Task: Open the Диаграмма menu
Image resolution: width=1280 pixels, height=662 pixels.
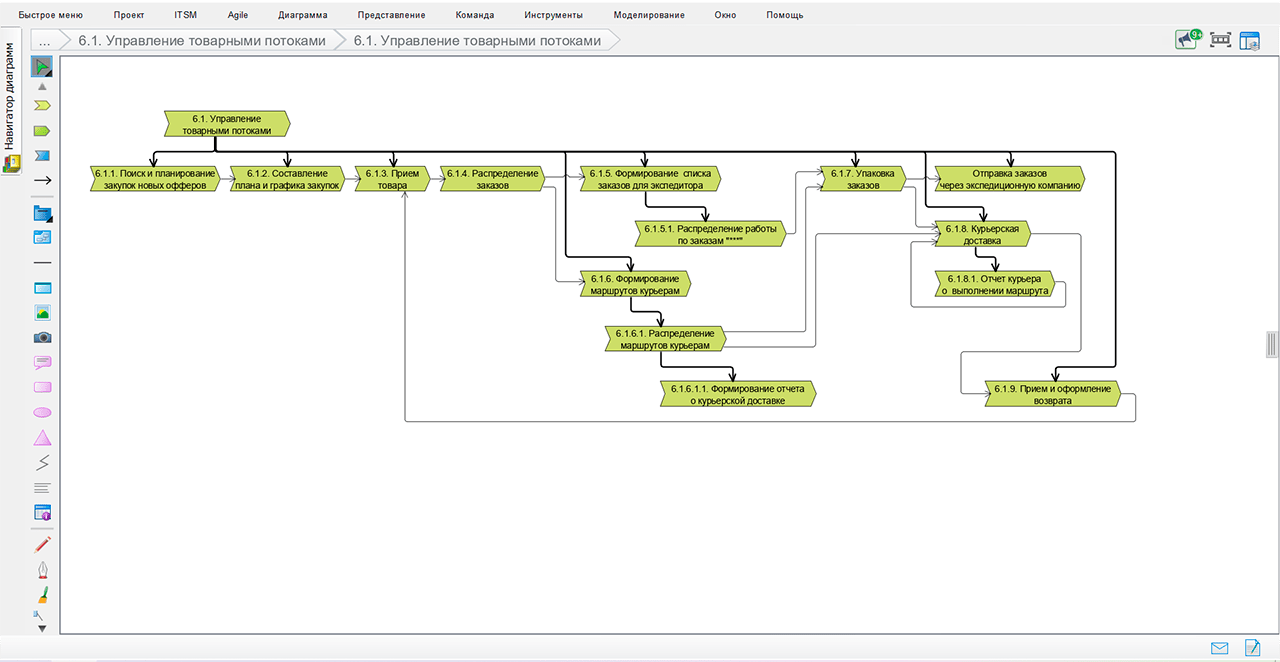Action: click(x=302, y=15)
